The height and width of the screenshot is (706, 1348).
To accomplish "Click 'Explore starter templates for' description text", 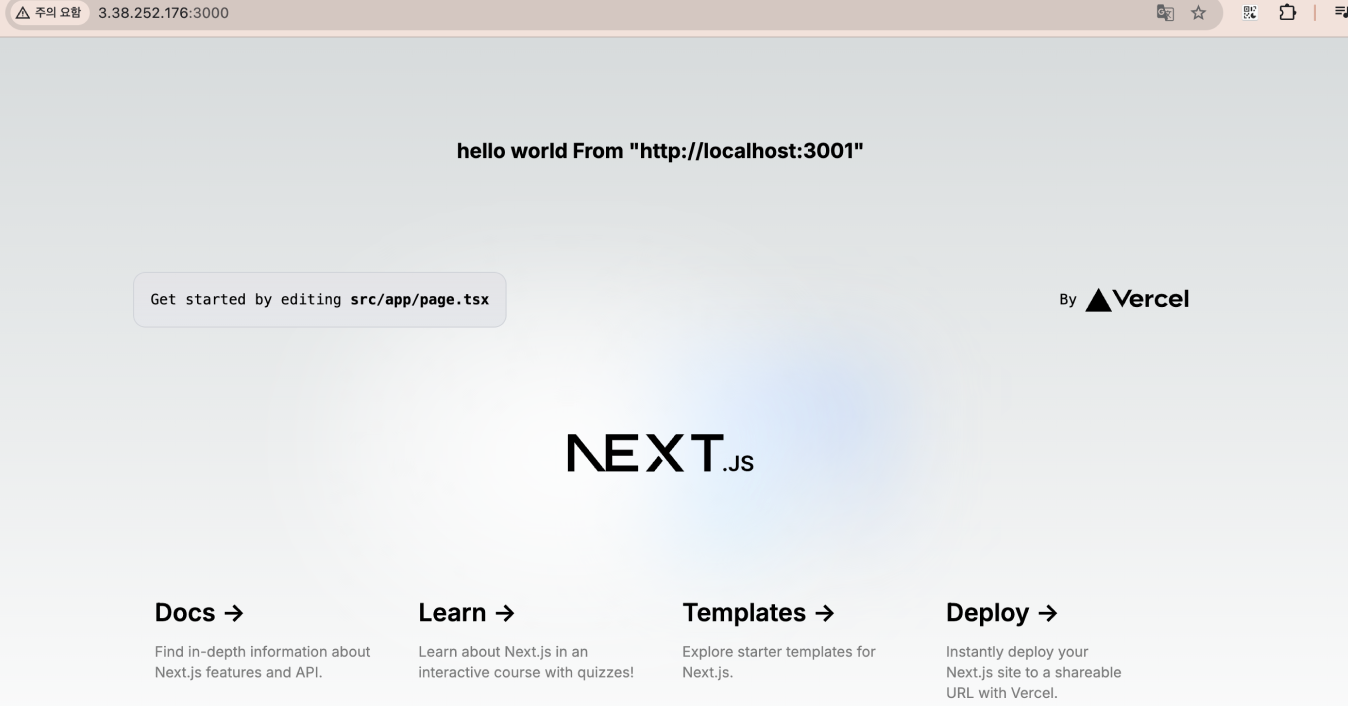I will coord(778,652).
